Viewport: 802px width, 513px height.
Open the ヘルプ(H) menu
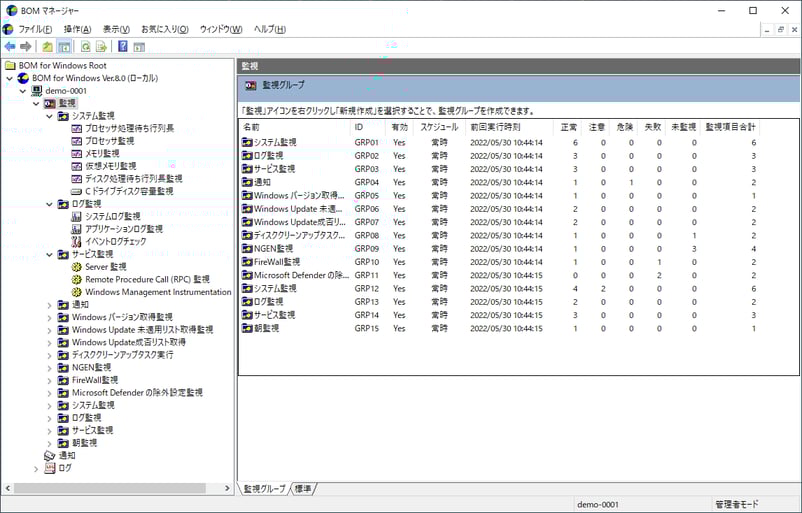270,29
